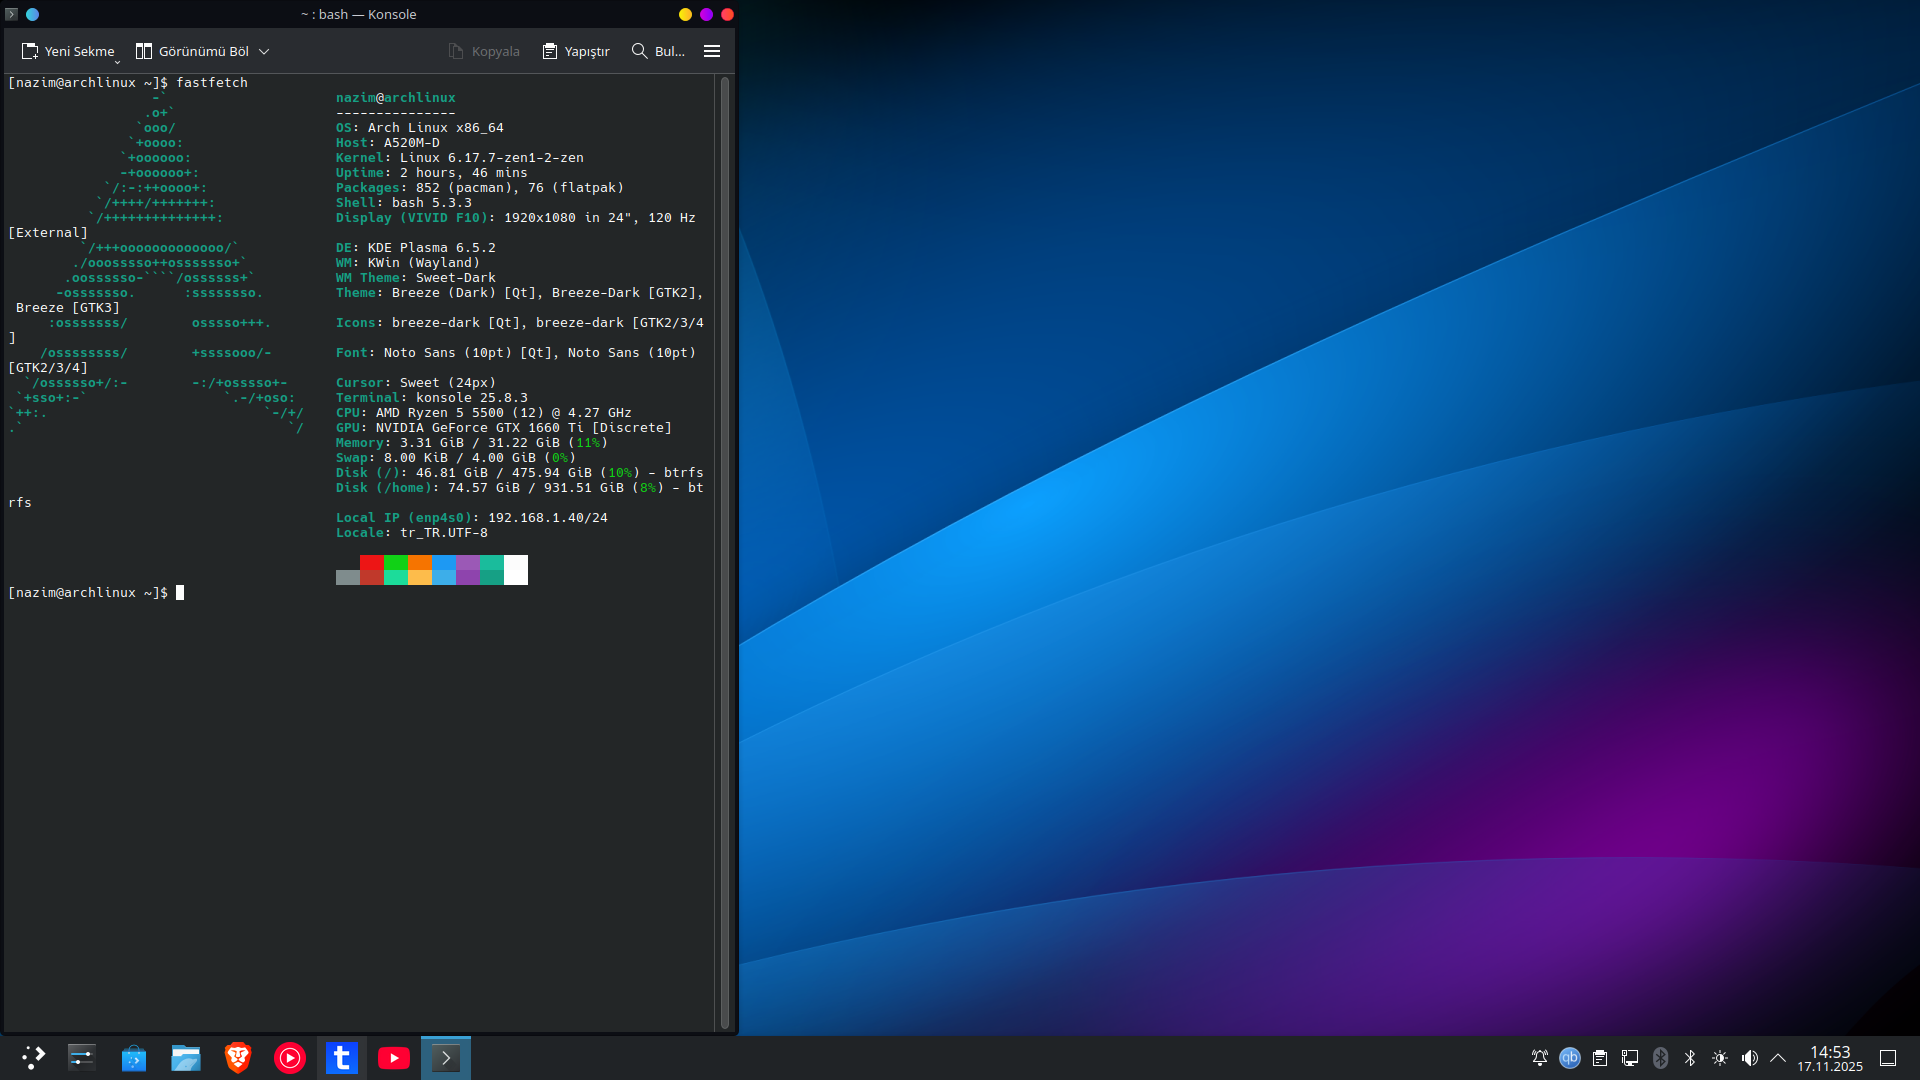Expand the Yeni Sekme profile dropdown arrow
The height and width of the screenshot is (1080, 1920).
[x=117, y=61]
